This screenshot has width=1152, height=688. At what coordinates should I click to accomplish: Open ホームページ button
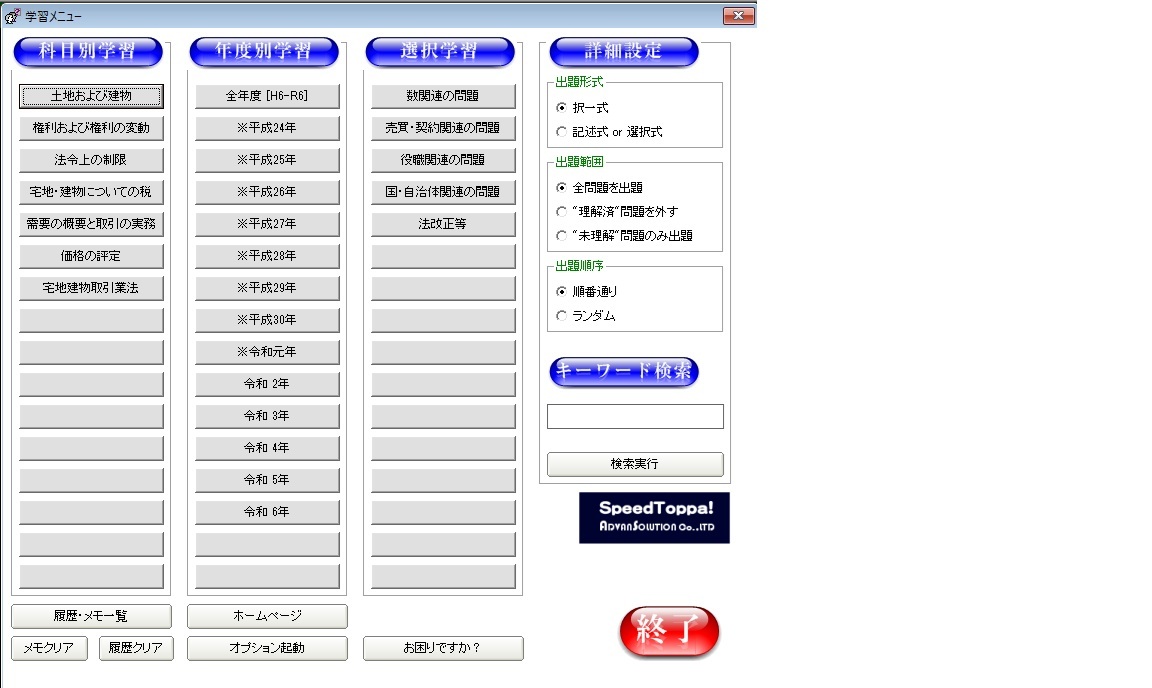tap(267, 616)
